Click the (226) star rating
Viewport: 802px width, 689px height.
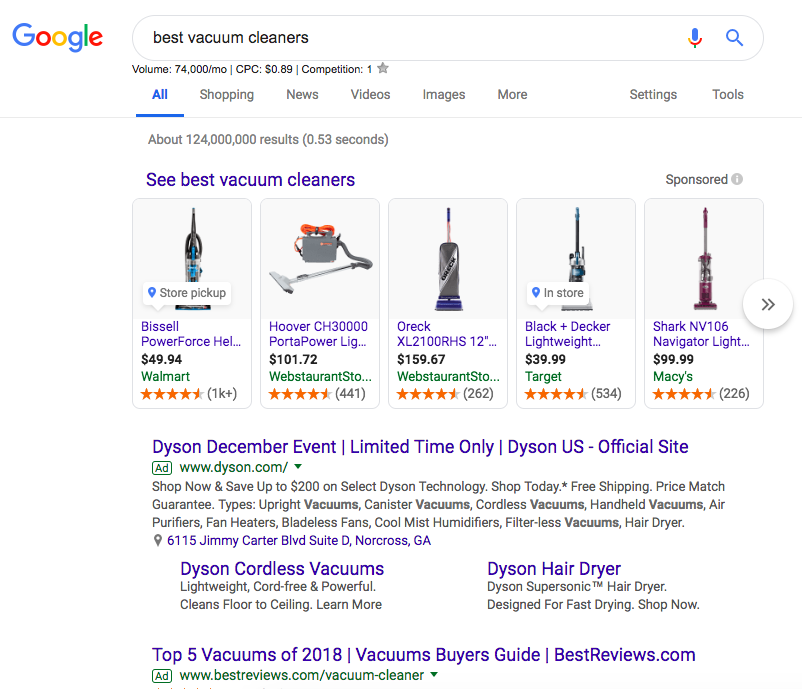coord(701,394)
